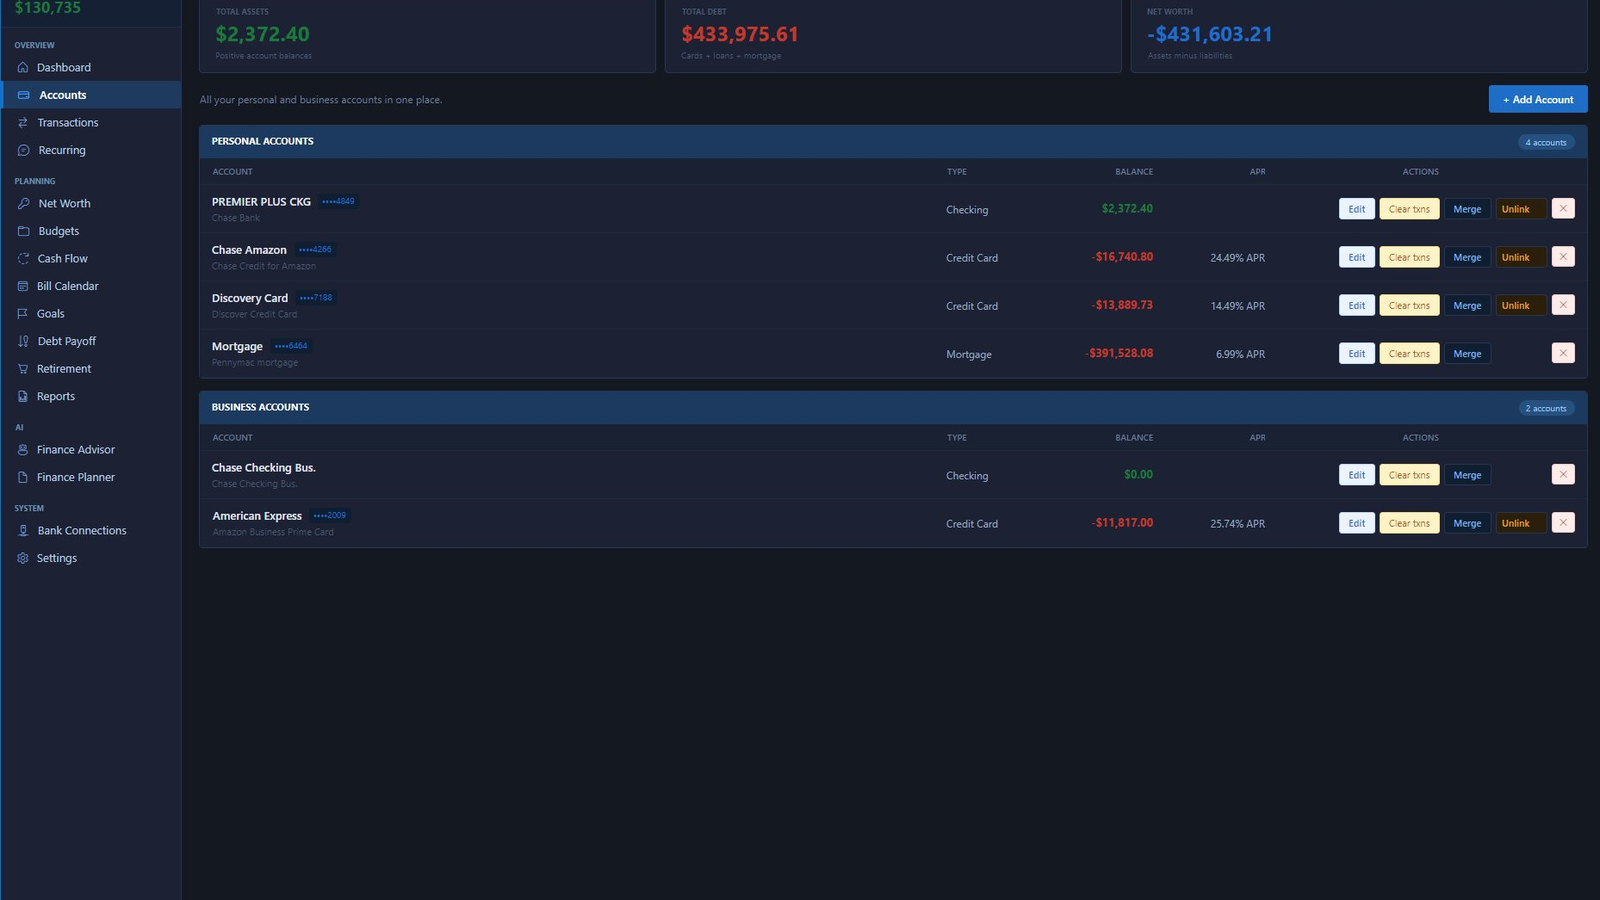This screenshot has width=1600, height=900.
Task: Click the Personal Accounts section header
Action: pos(893,141)
